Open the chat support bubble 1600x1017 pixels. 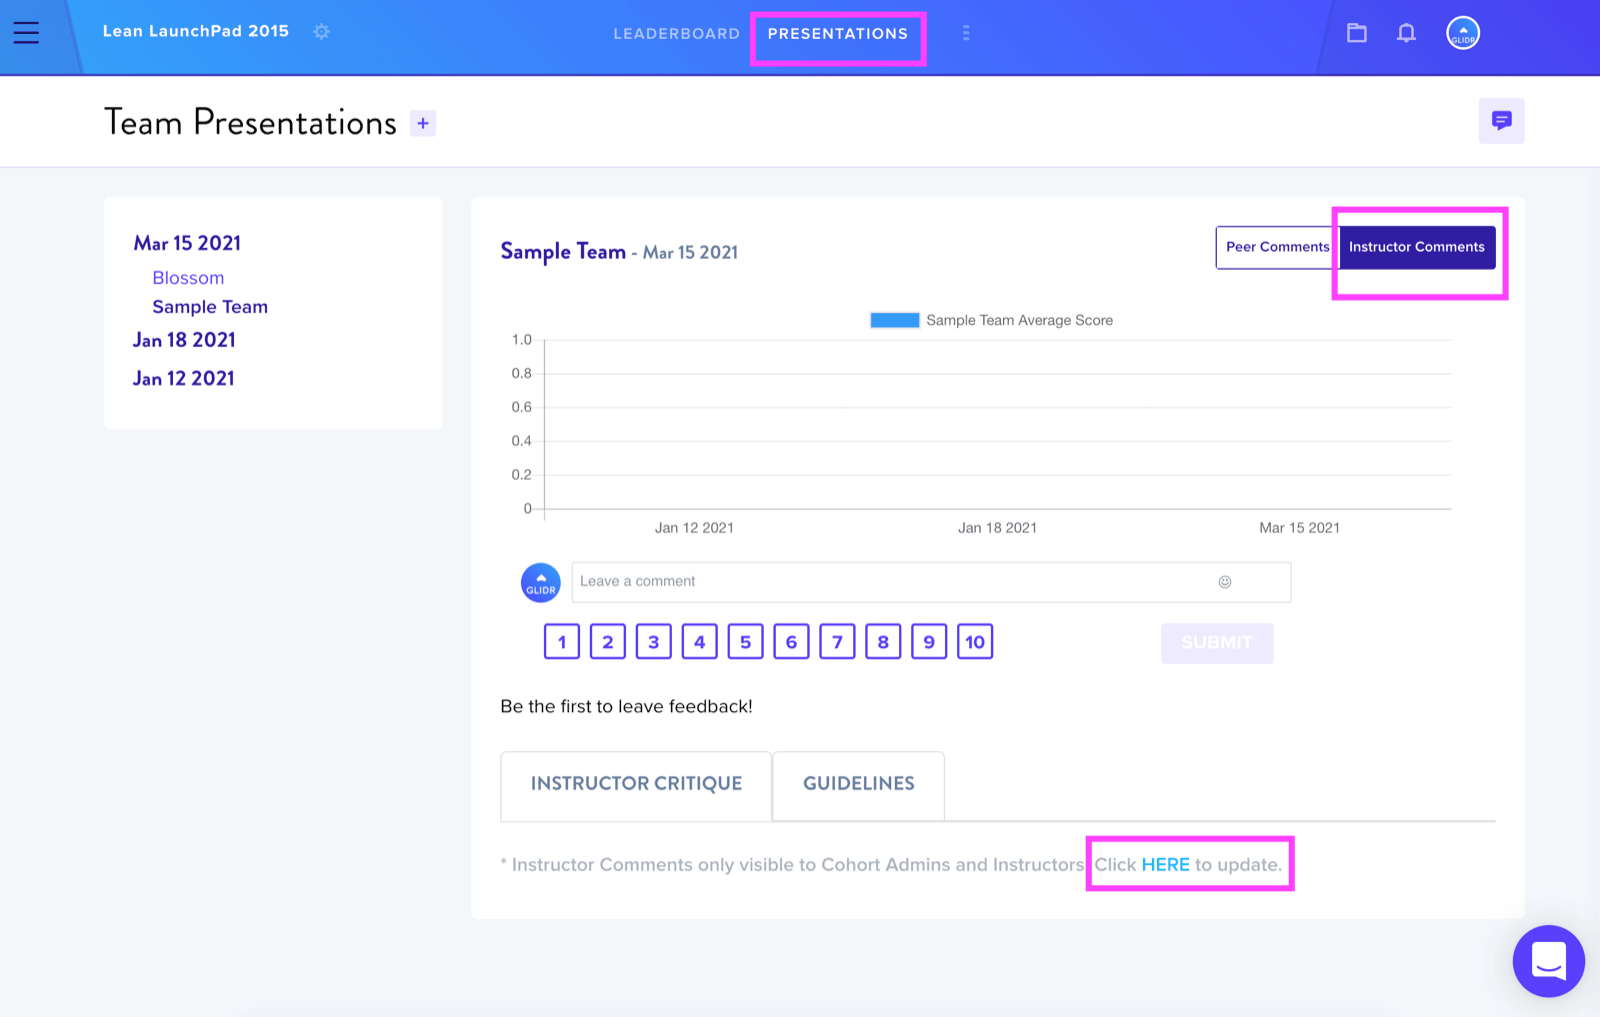tap(1548, 961)
